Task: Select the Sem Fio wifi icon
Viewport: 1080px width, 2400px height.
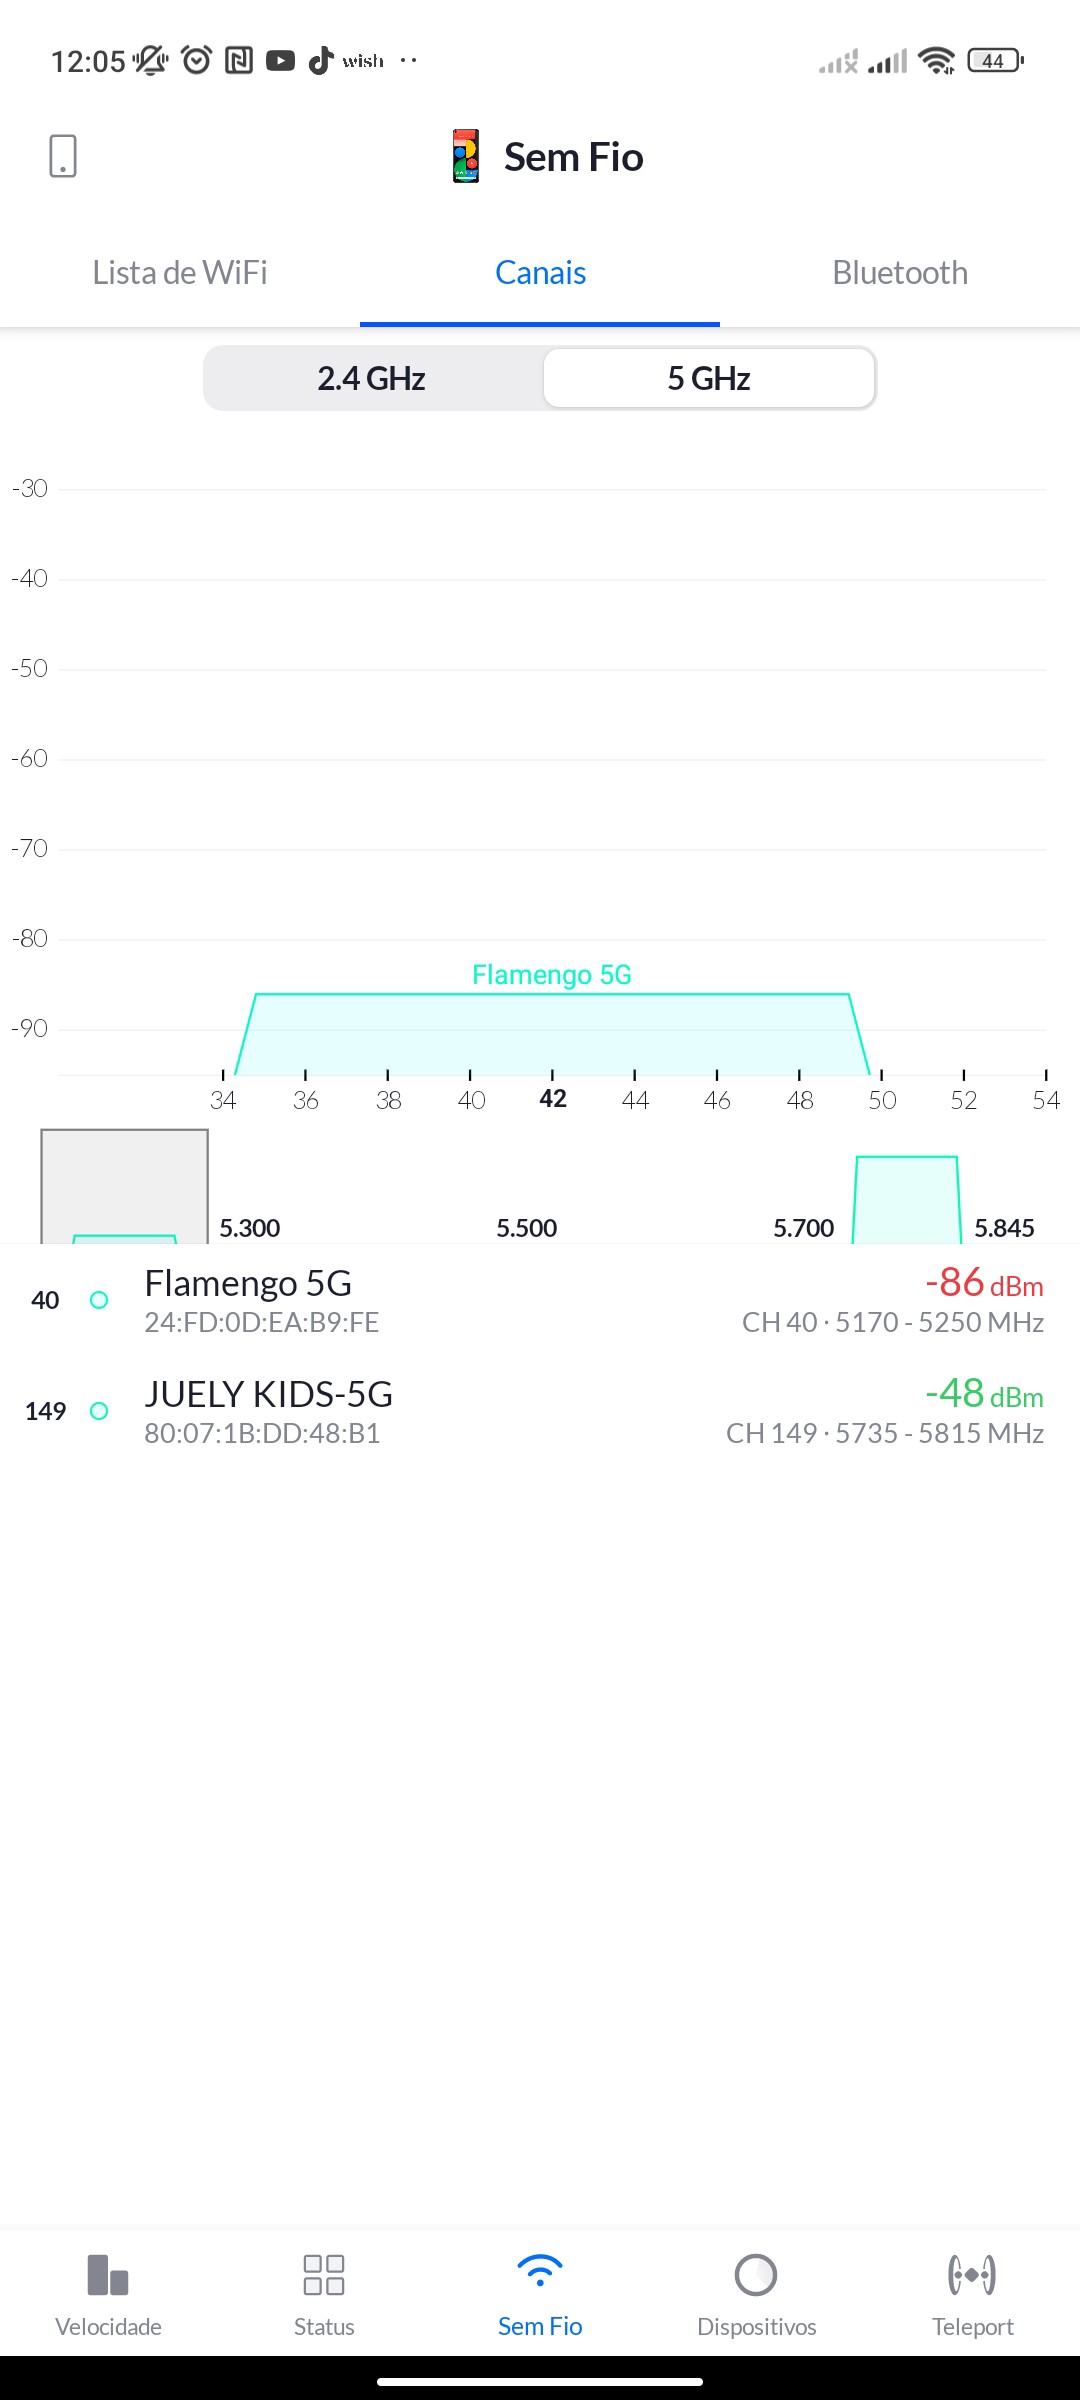Action: (x=540, y=2272)
